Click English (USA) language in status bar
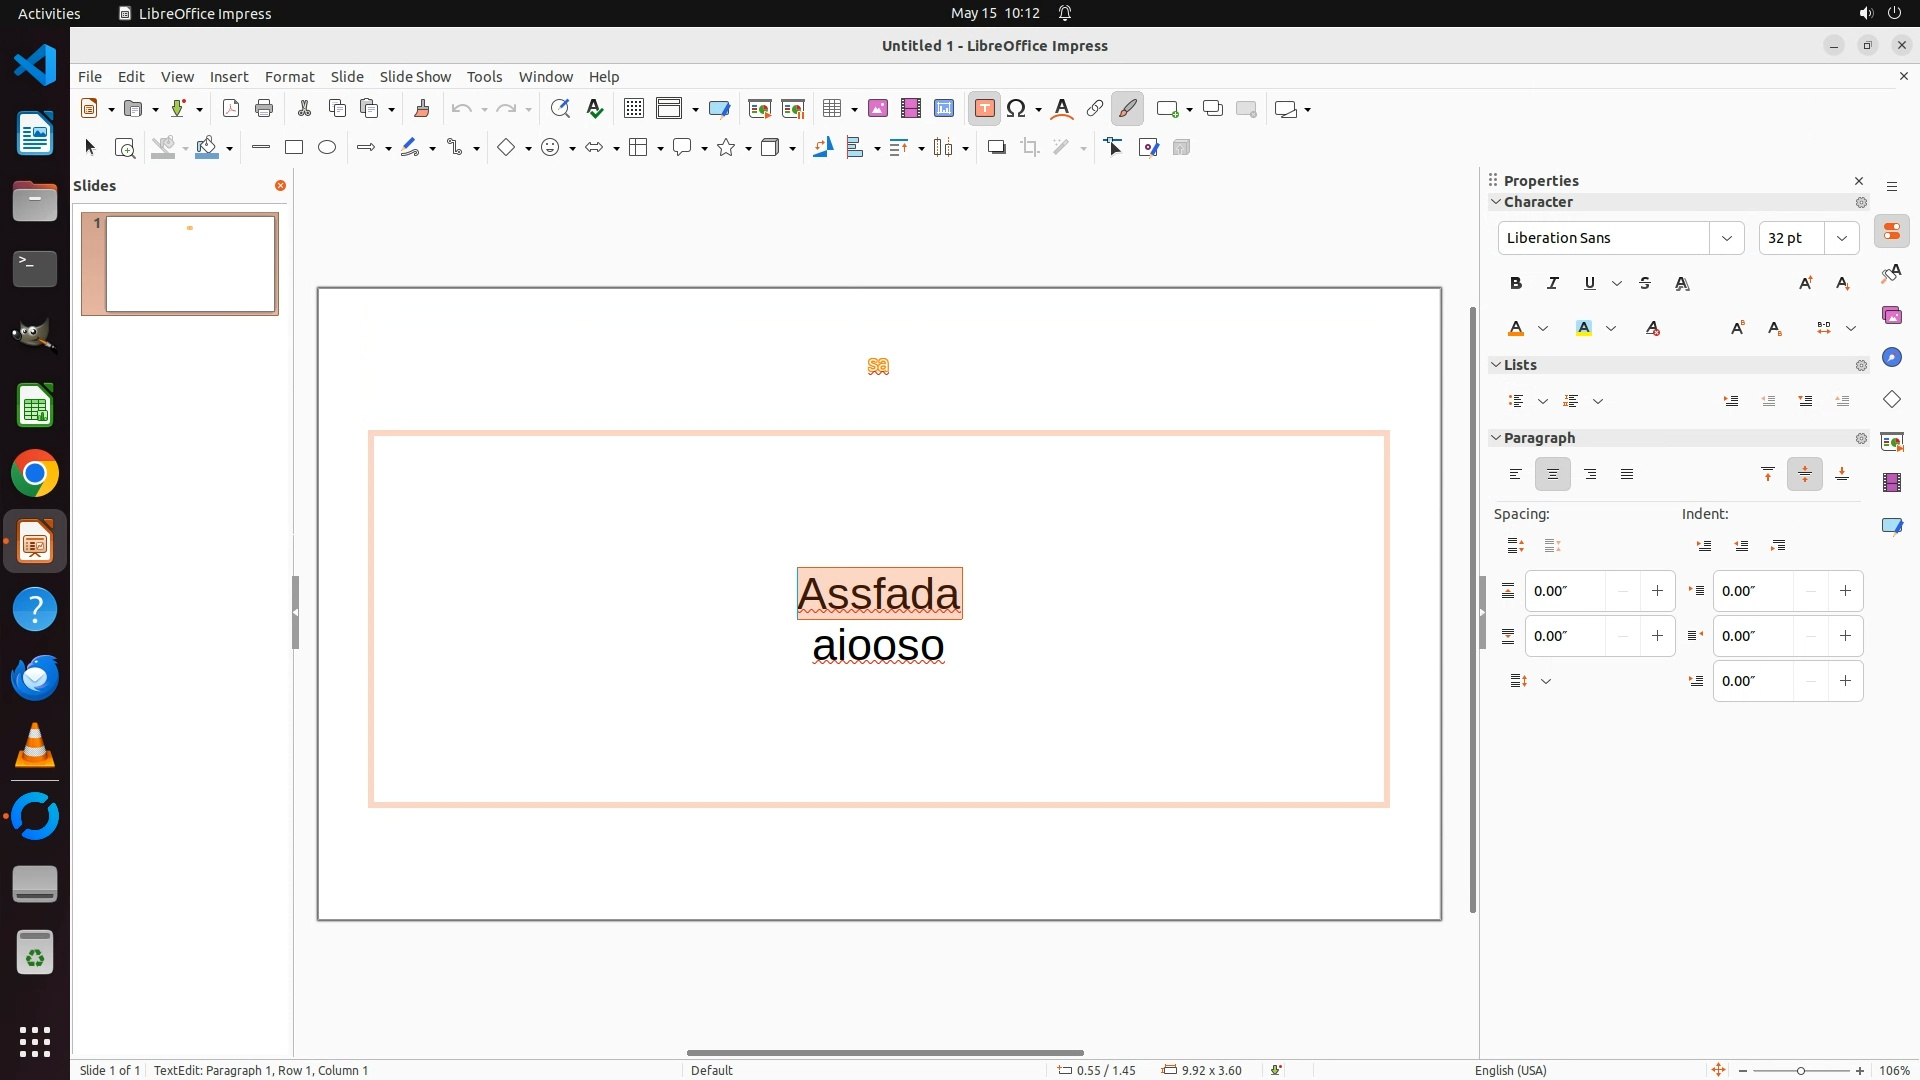The width and height of the screenshot is (1920, 1080). click(1510, 1070)
